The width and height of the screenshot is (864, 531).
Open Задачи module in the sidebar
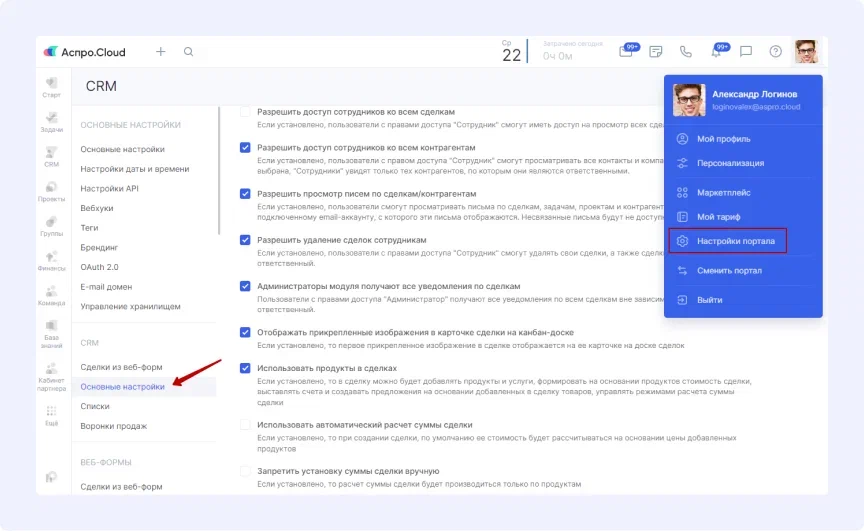[x=51, y=120]
